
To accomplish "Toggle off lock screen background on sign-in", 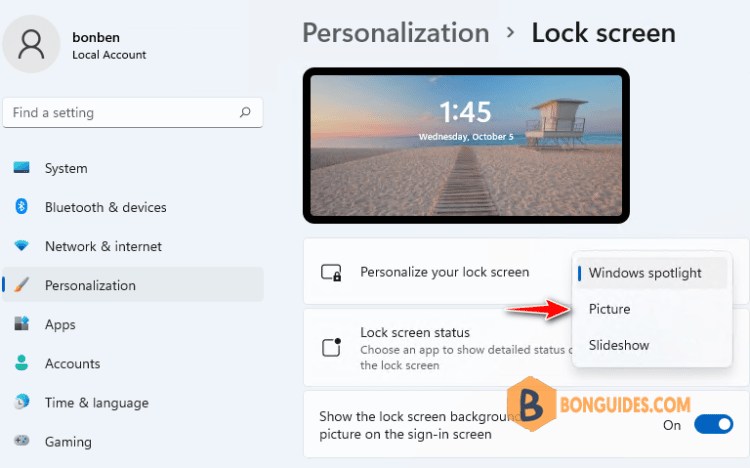I will [713, 425].
